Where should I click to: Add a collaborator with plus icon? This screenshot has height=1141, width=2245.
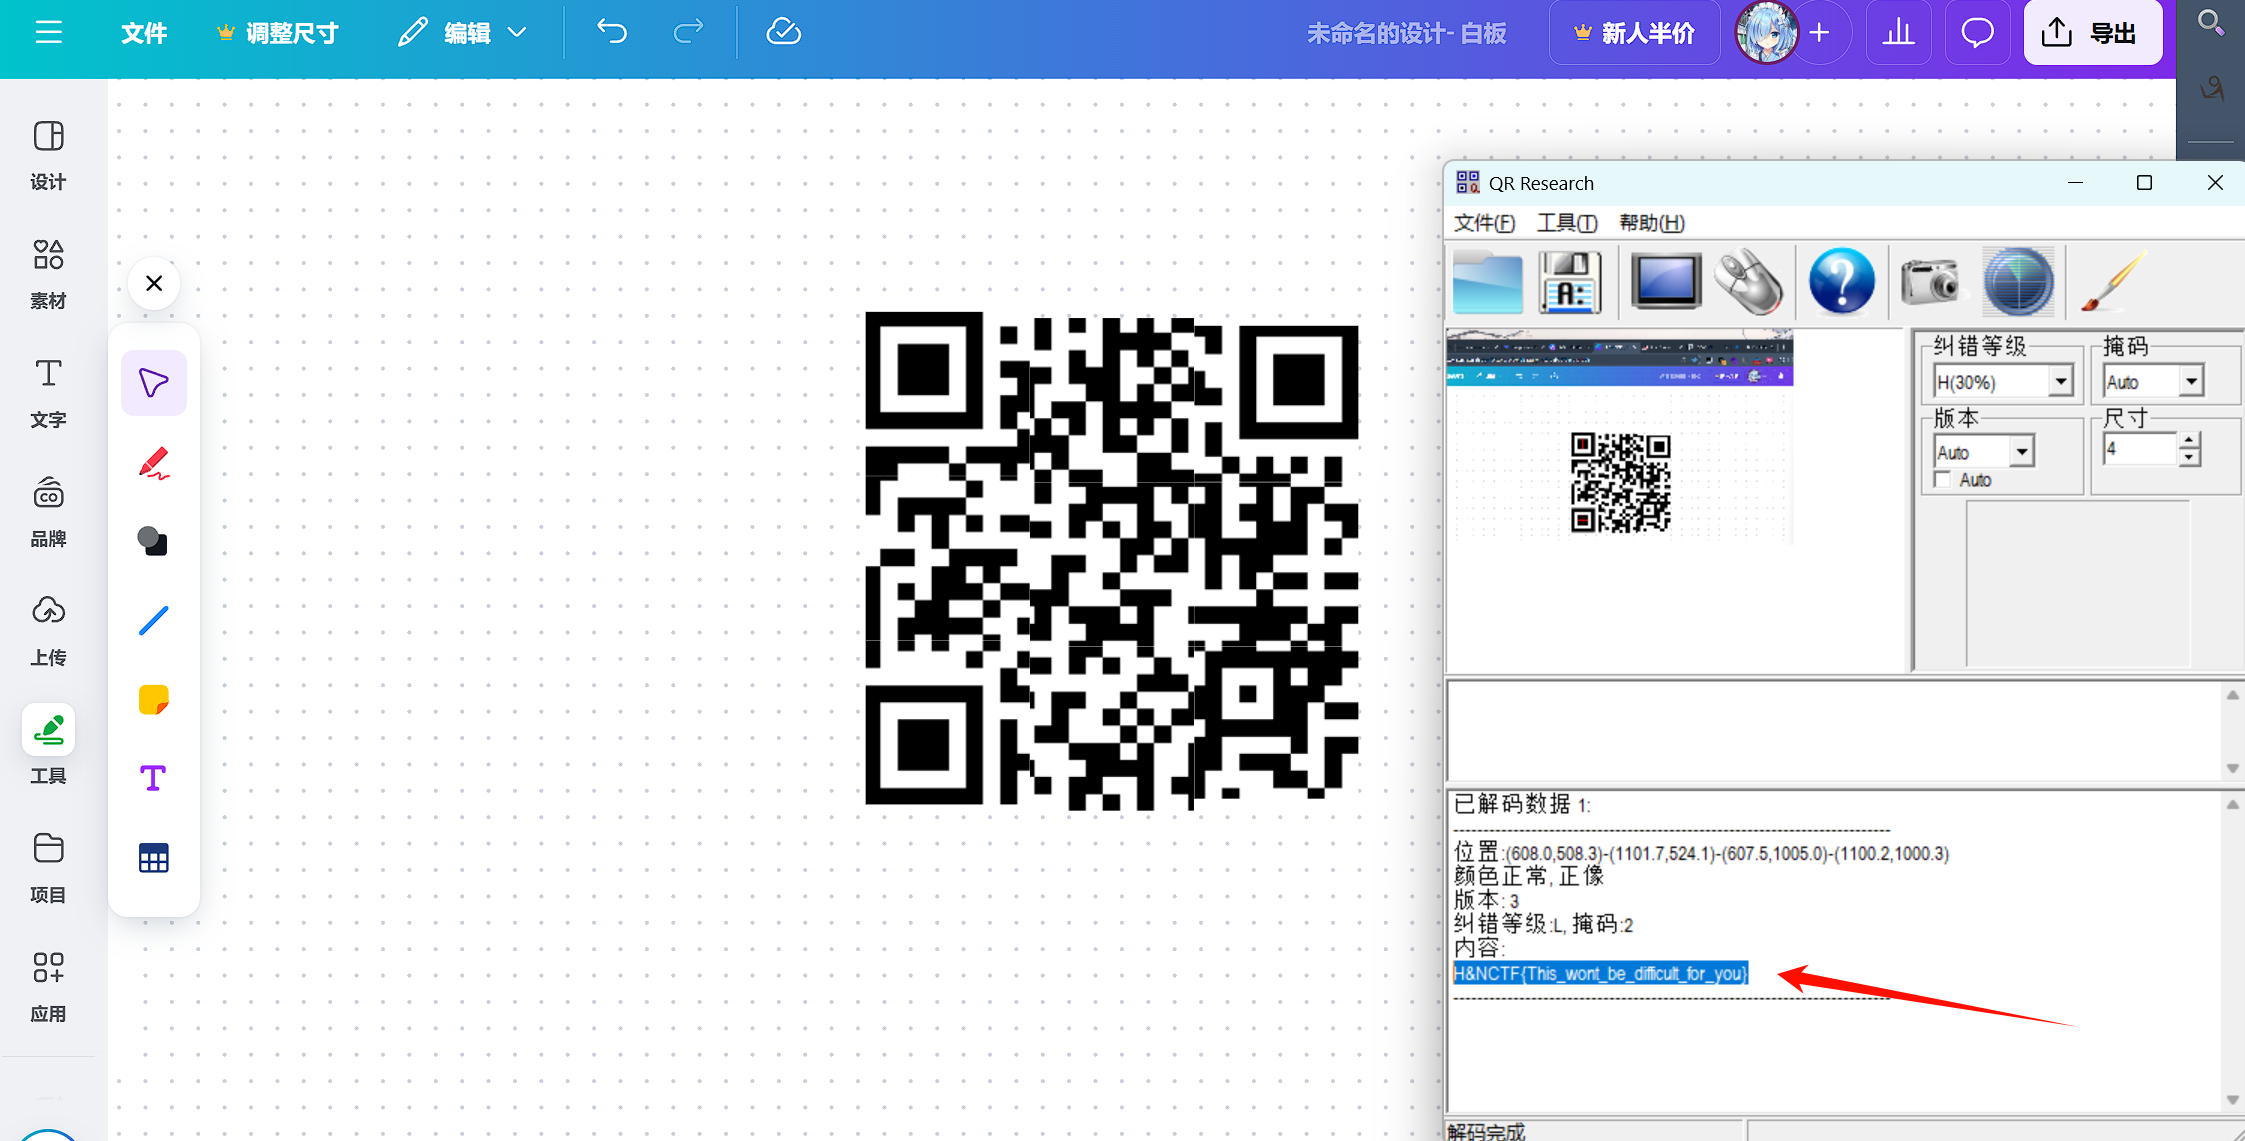1820,33
